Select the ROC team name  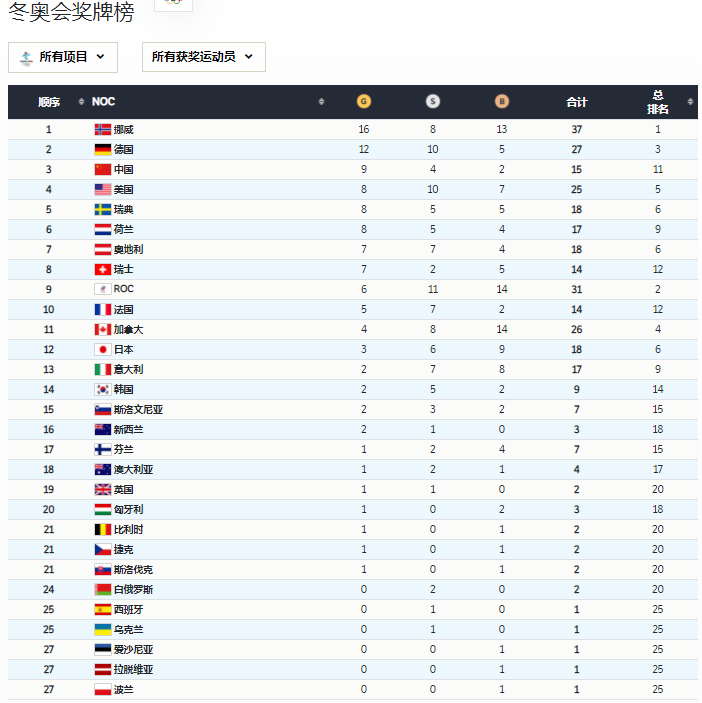(123, 289)
